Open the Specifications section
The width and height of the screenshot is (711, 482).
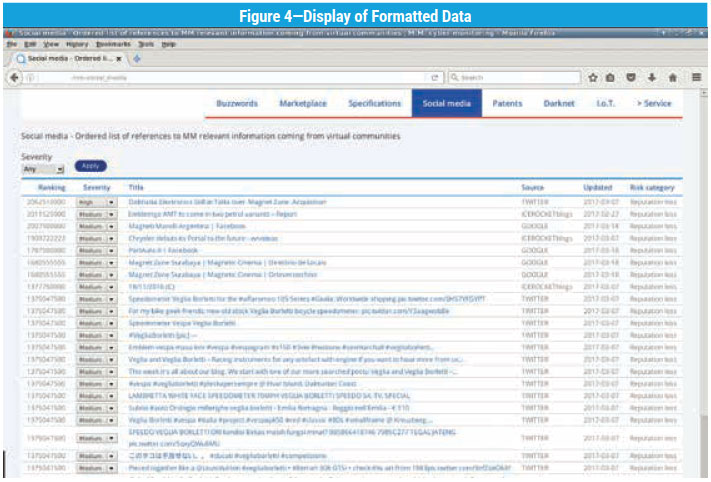pyautogui.click(x=375, y=103)
